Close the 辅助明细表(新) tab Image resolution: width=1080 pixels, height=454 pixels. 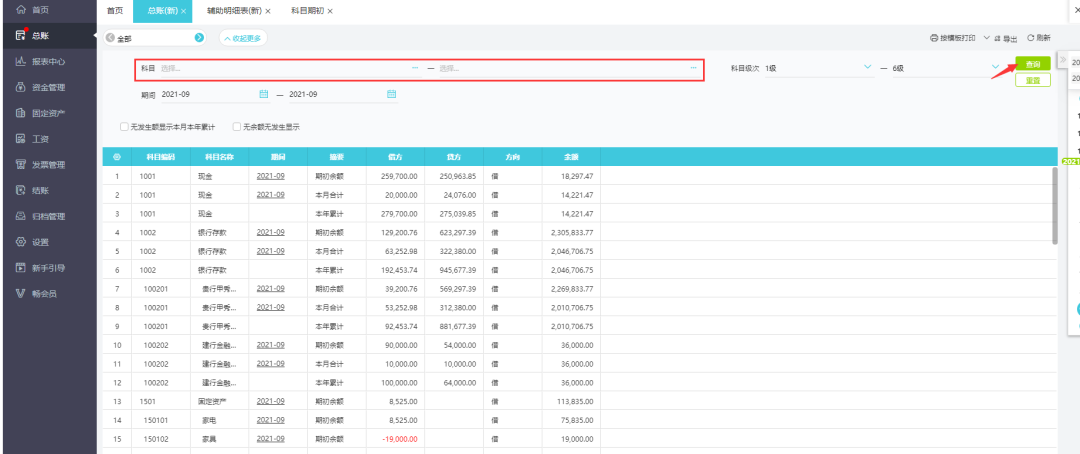point(268,11)
